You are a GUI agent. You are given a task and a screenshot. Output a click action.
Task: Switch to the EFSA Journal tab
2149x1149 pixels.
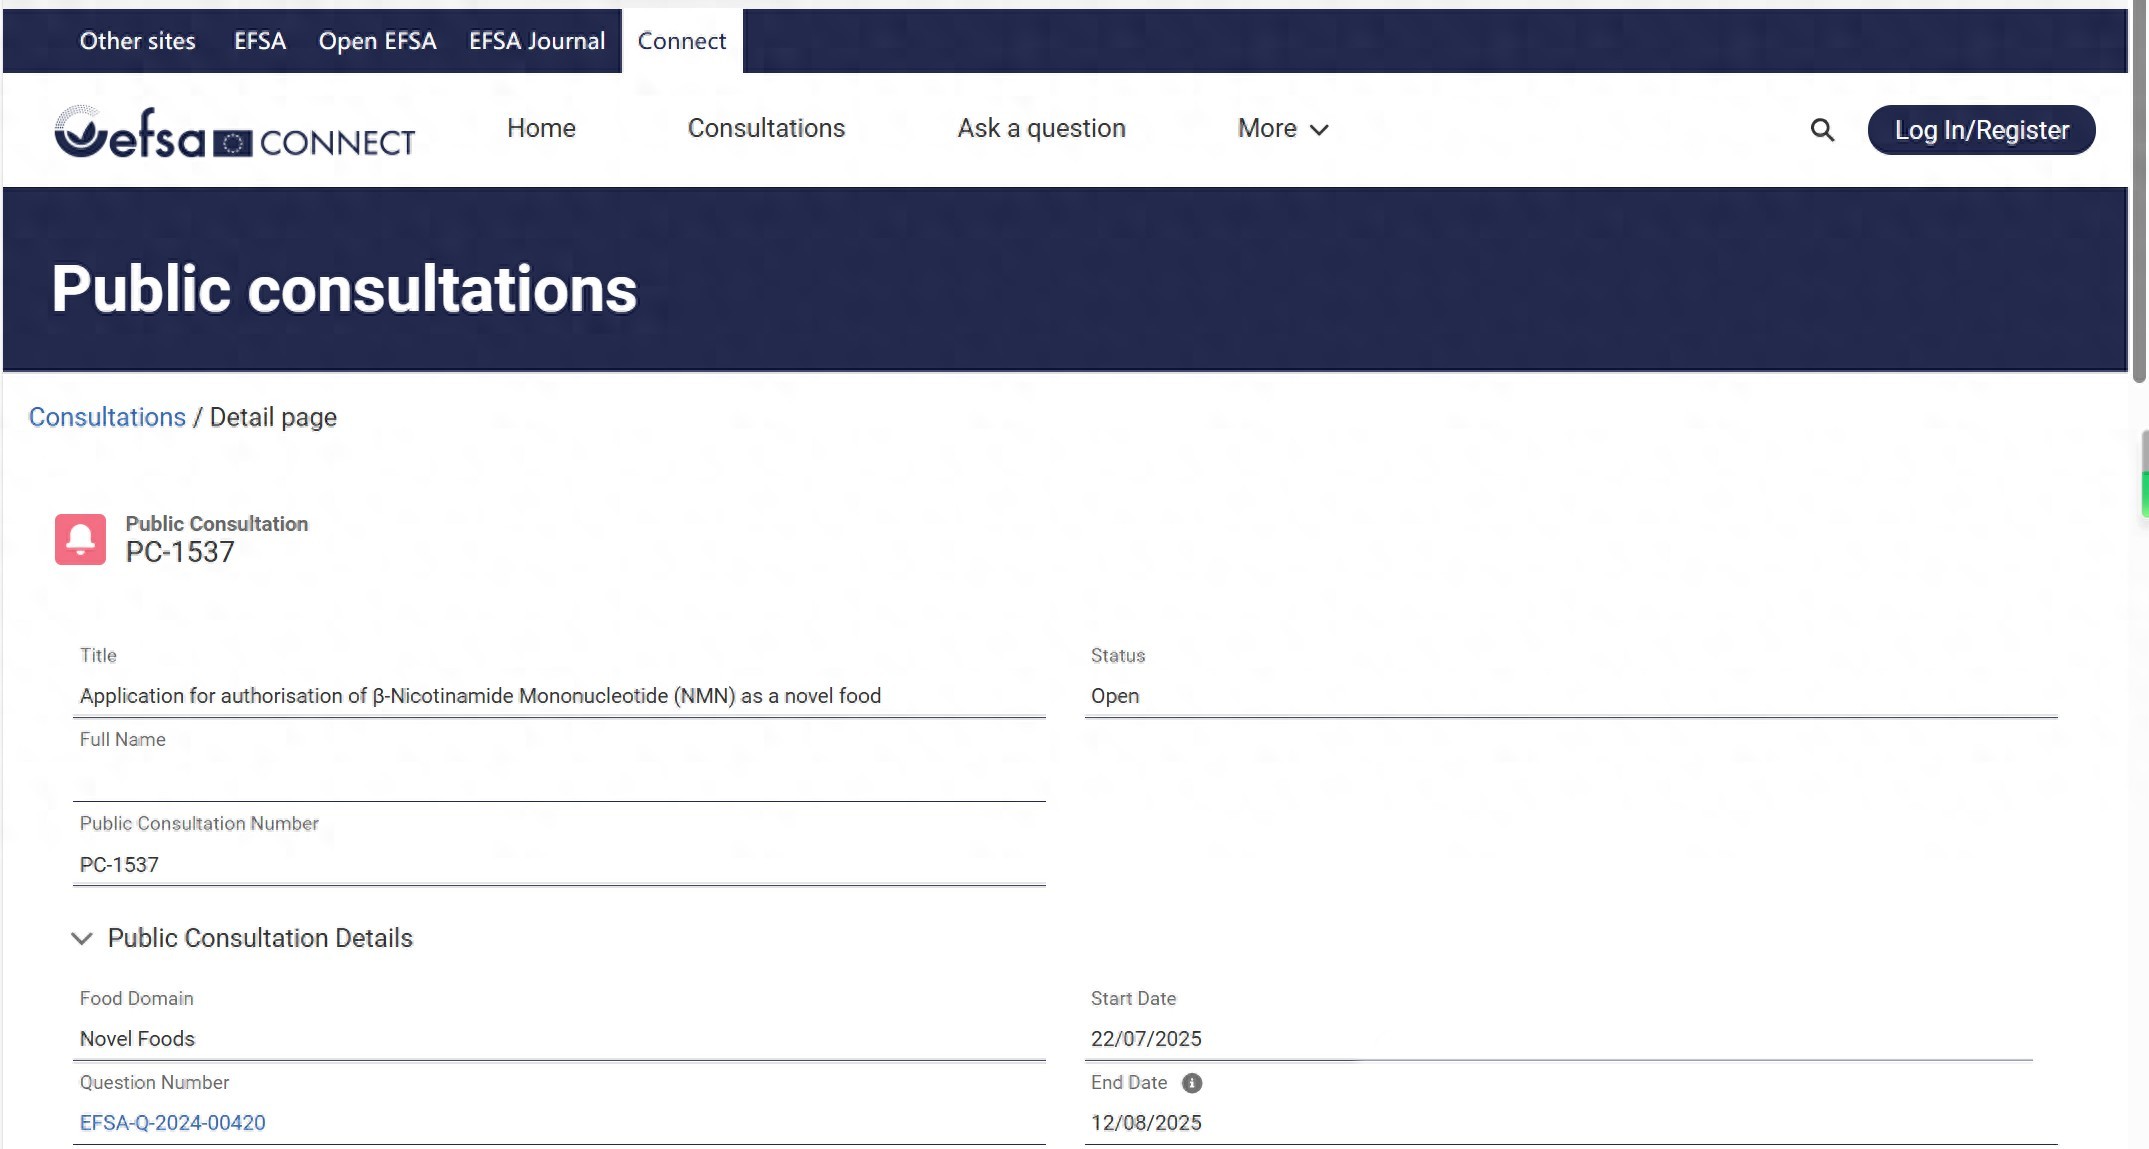point(537,41)
